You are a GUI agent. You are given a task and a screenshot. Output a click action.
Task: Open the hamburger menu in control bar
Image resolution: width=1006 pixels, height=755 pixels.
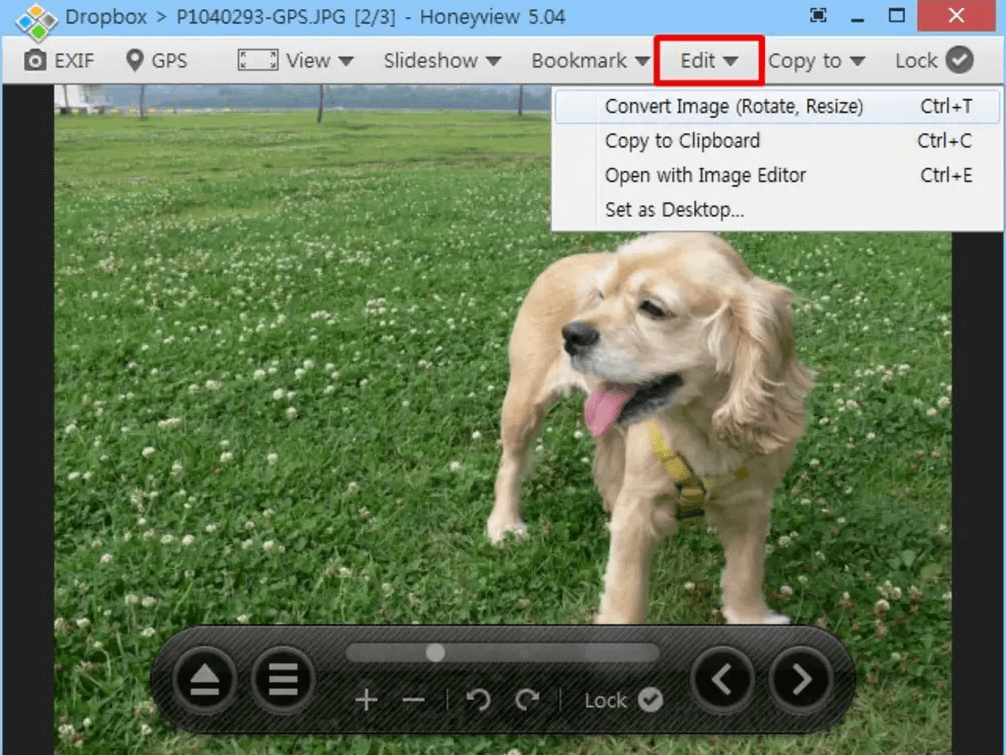click(x=283, y=680)
